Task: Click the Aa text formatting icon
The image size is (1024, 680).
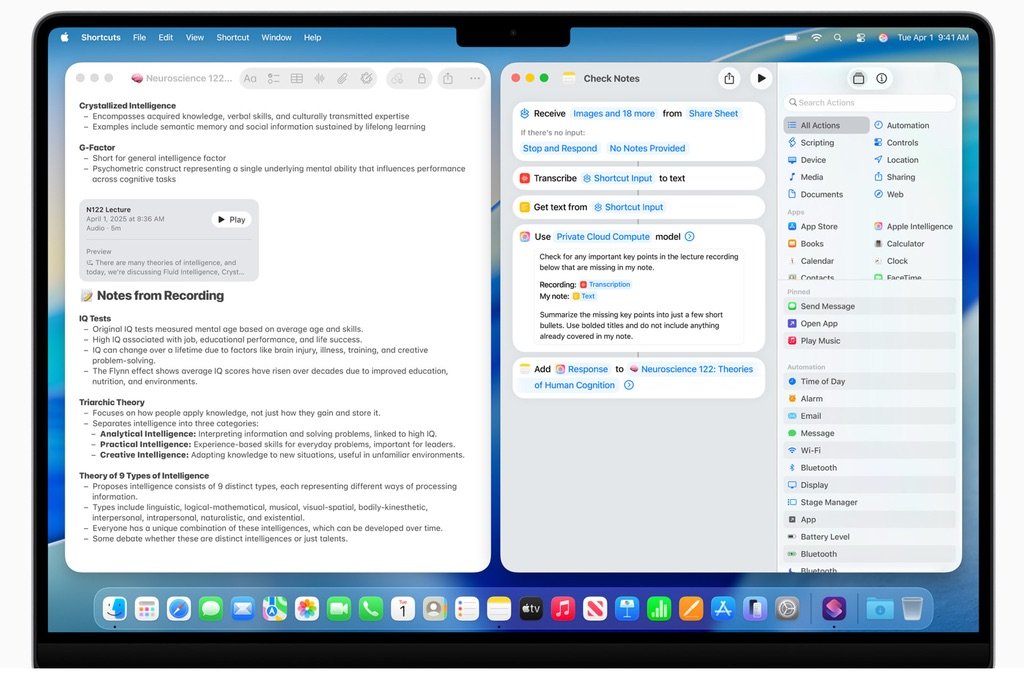Action: tap(252, 78)
